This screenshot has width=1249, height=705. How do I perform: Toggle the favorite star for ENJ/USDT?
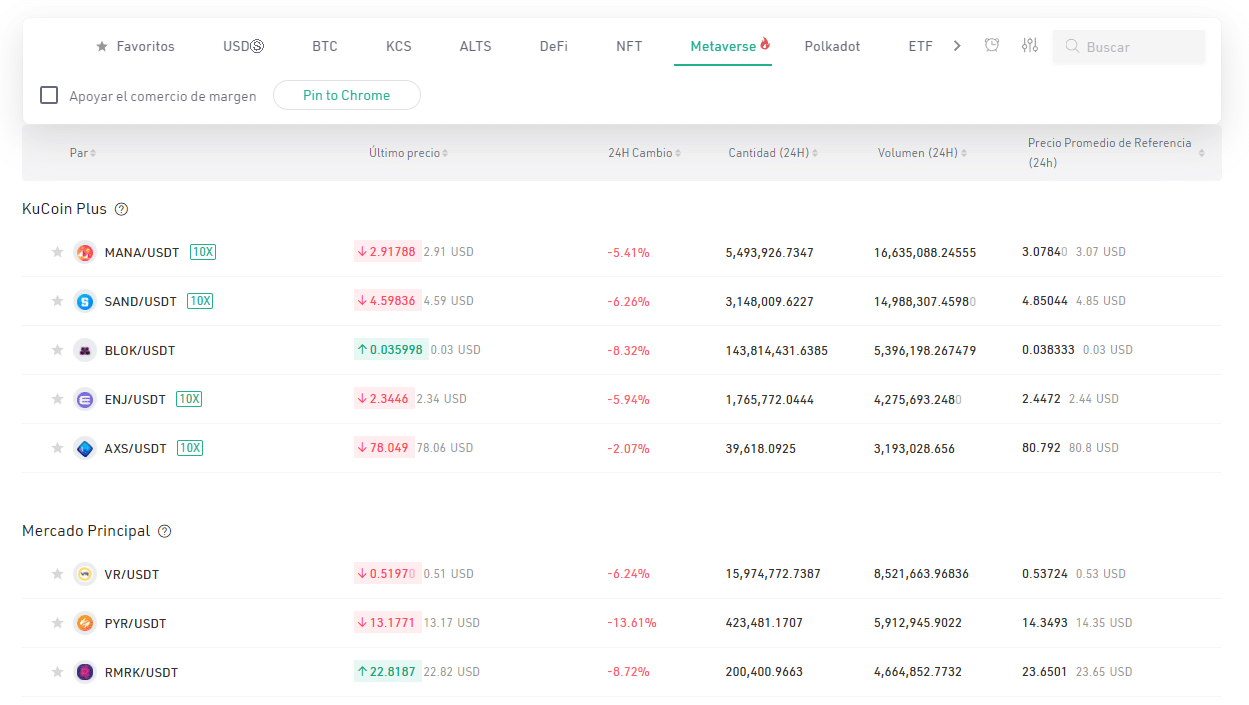pos(57,399)
